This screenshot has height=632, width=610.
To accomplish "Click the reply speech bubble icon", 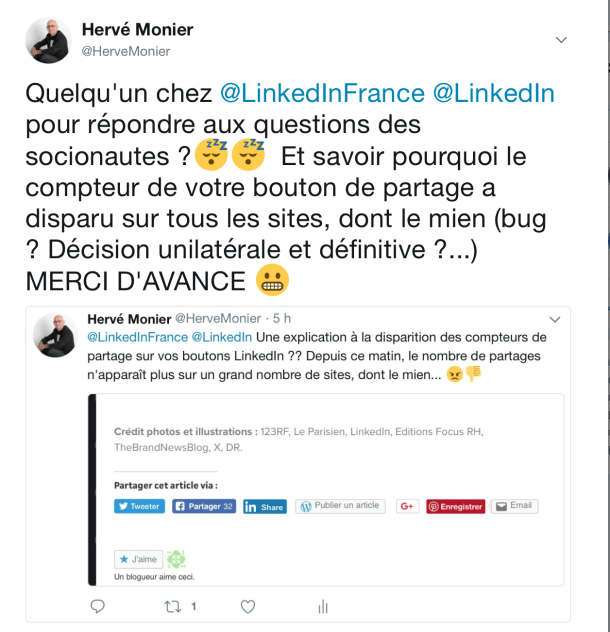I will coord(97,606).
